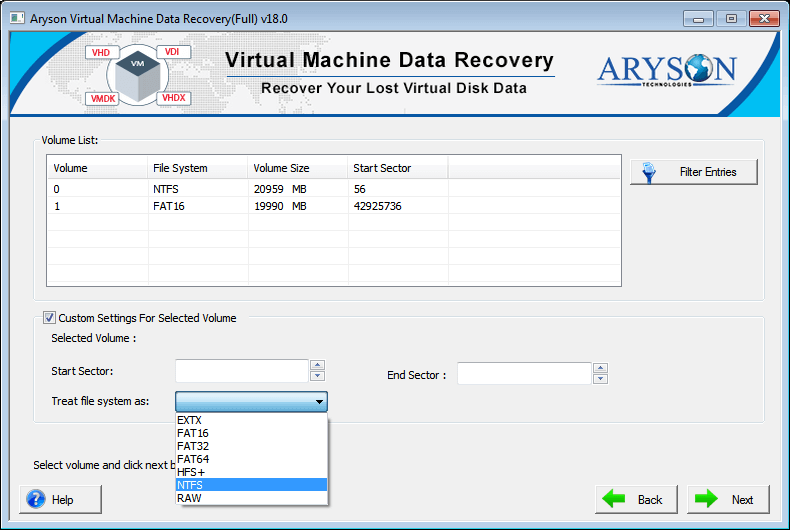Close the Aryson recovery window
The image size is (790, 530).
click(x=764, y=19)
